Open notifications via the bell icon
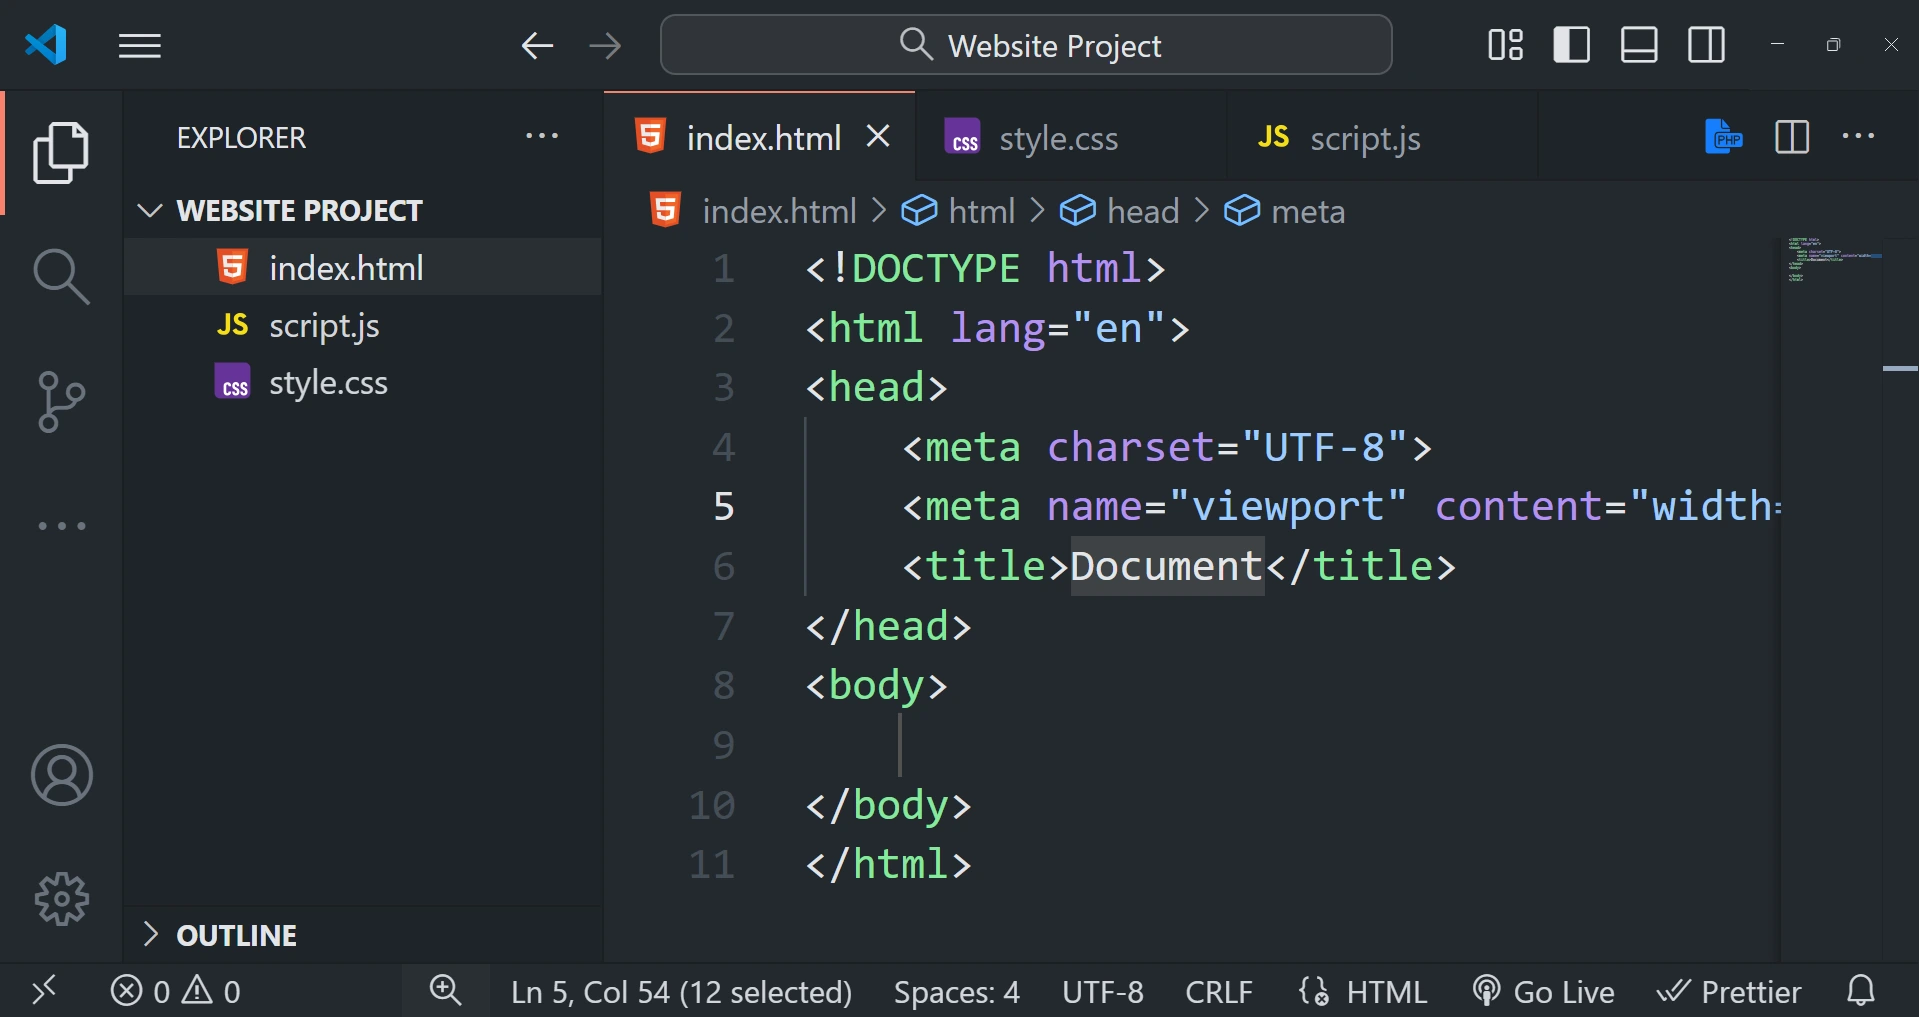 (x=1861, y=990)
